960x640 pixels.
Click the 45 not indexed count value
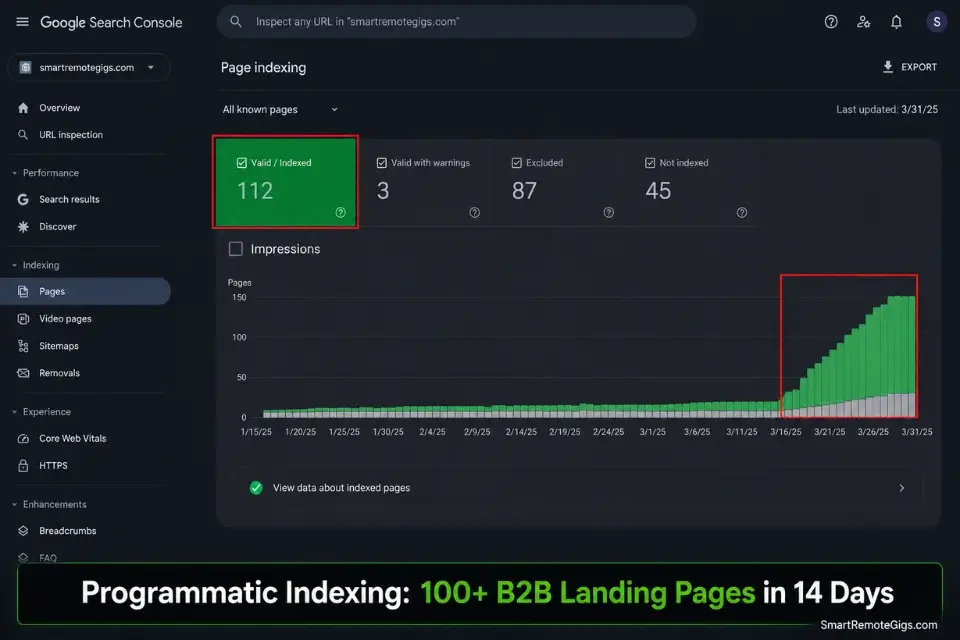coord(658,191)
